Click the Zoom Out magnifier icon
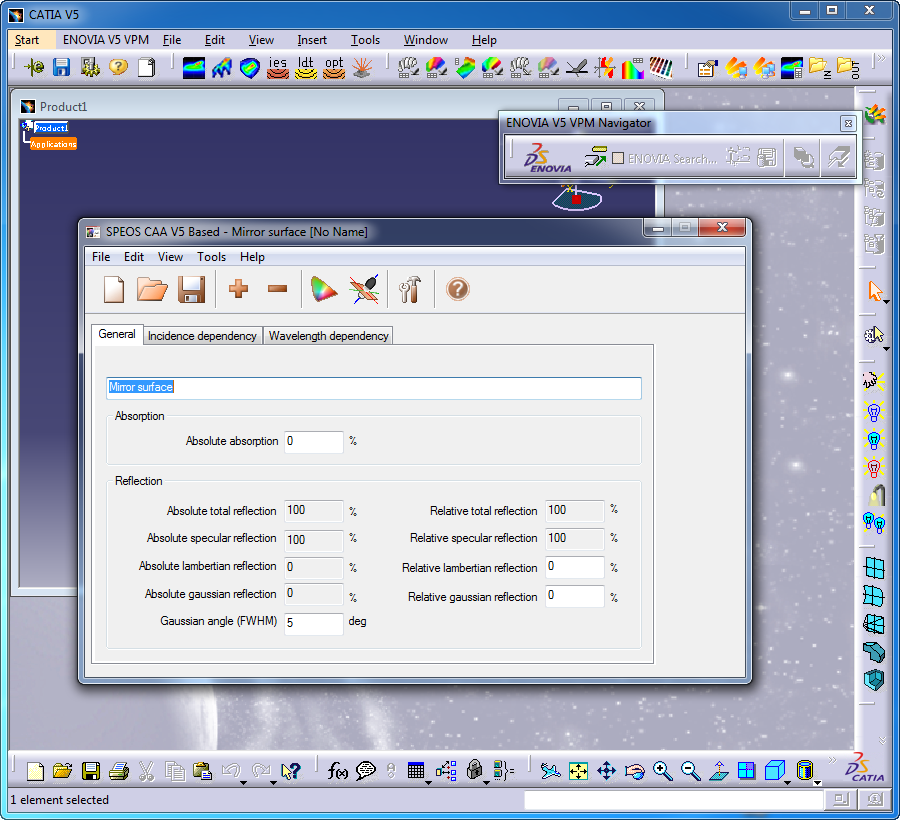The width and height of the screenshot is (900, 820). pos(690,771)
